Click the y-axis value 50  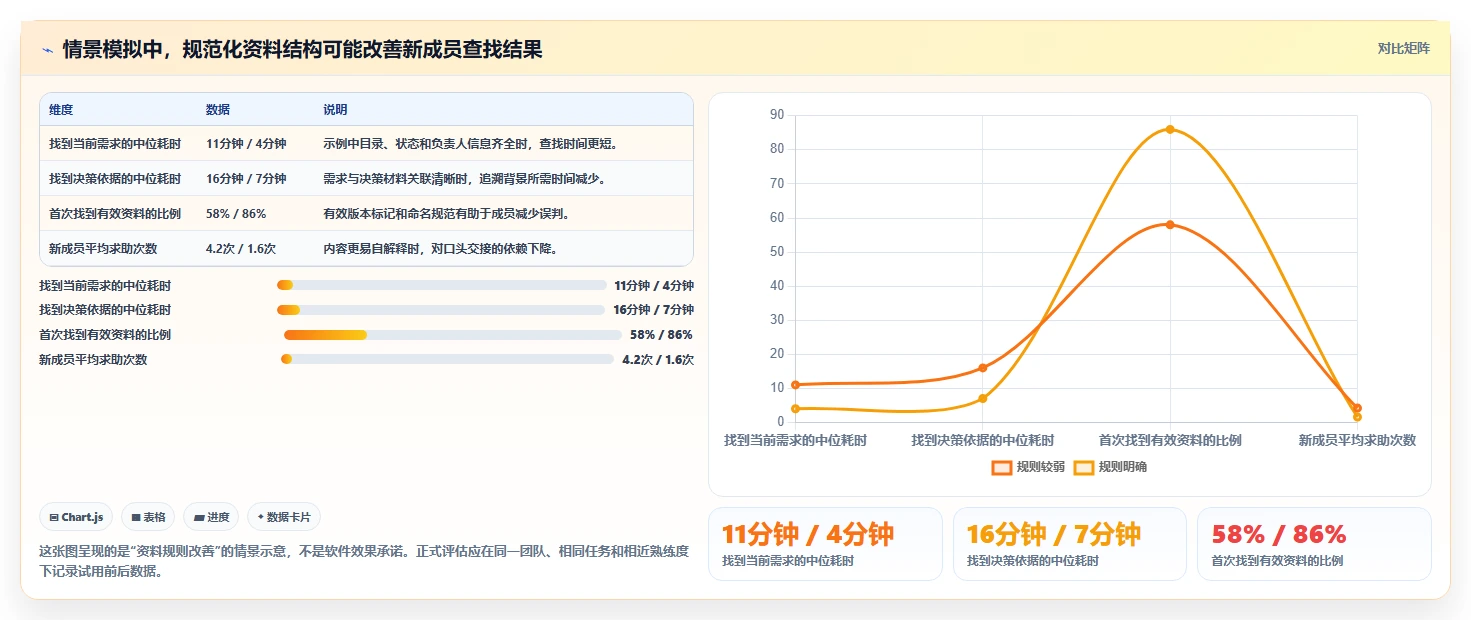[x=777, y=252]
